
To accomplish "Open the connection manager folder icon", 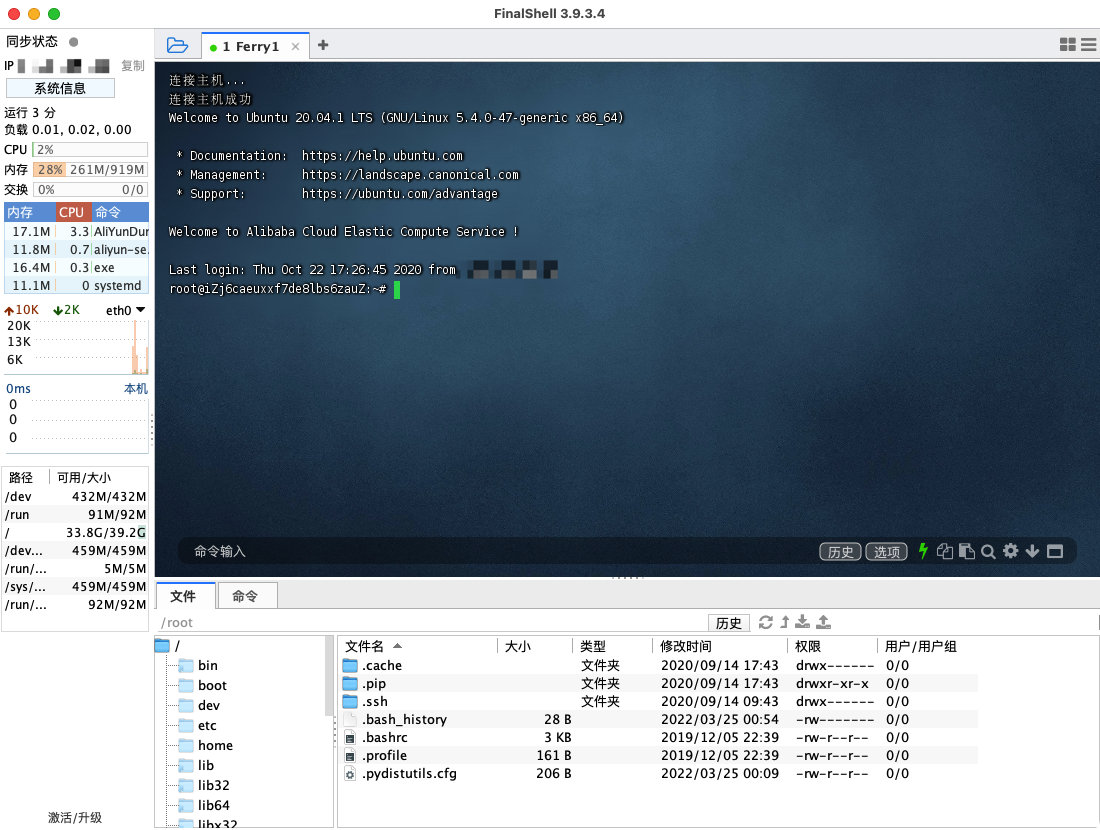I will (177, 45).
